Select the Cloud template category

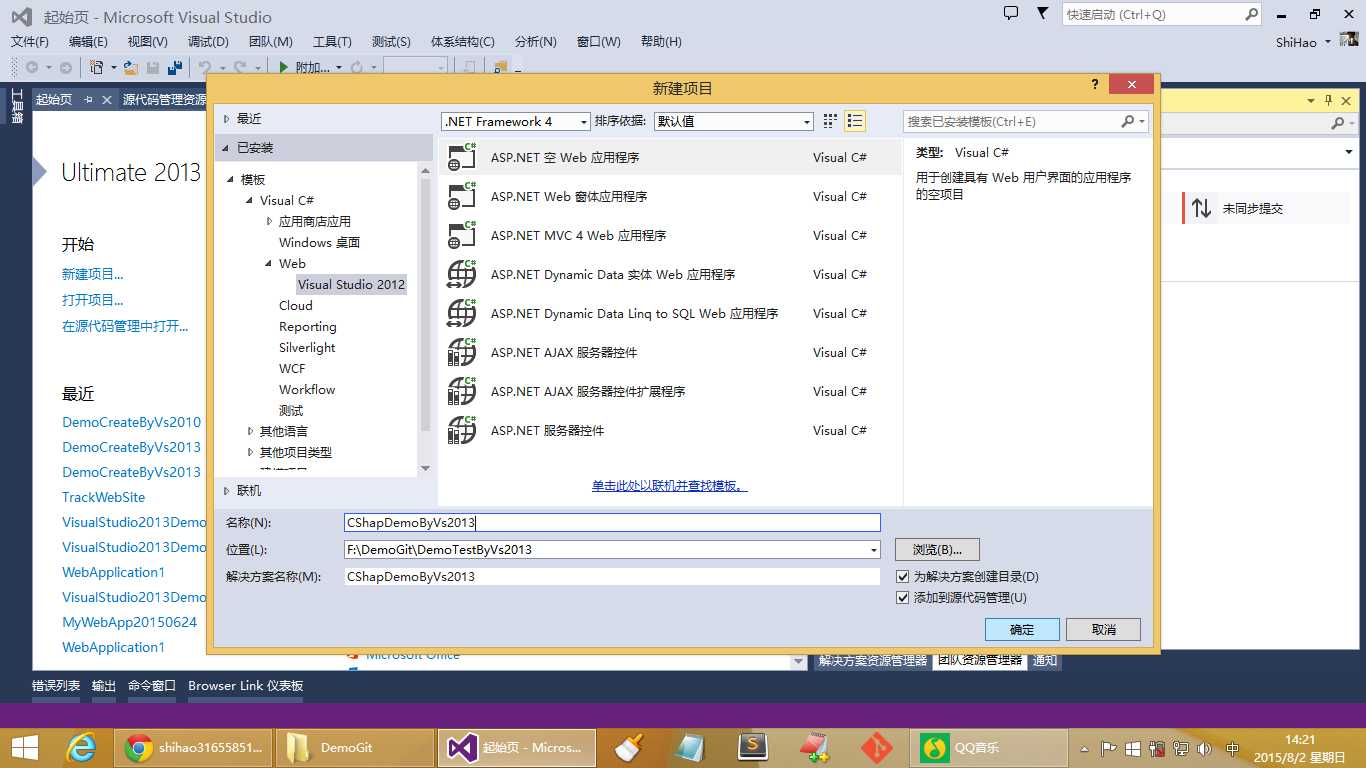pyautogui.click(x=296, y=306)
